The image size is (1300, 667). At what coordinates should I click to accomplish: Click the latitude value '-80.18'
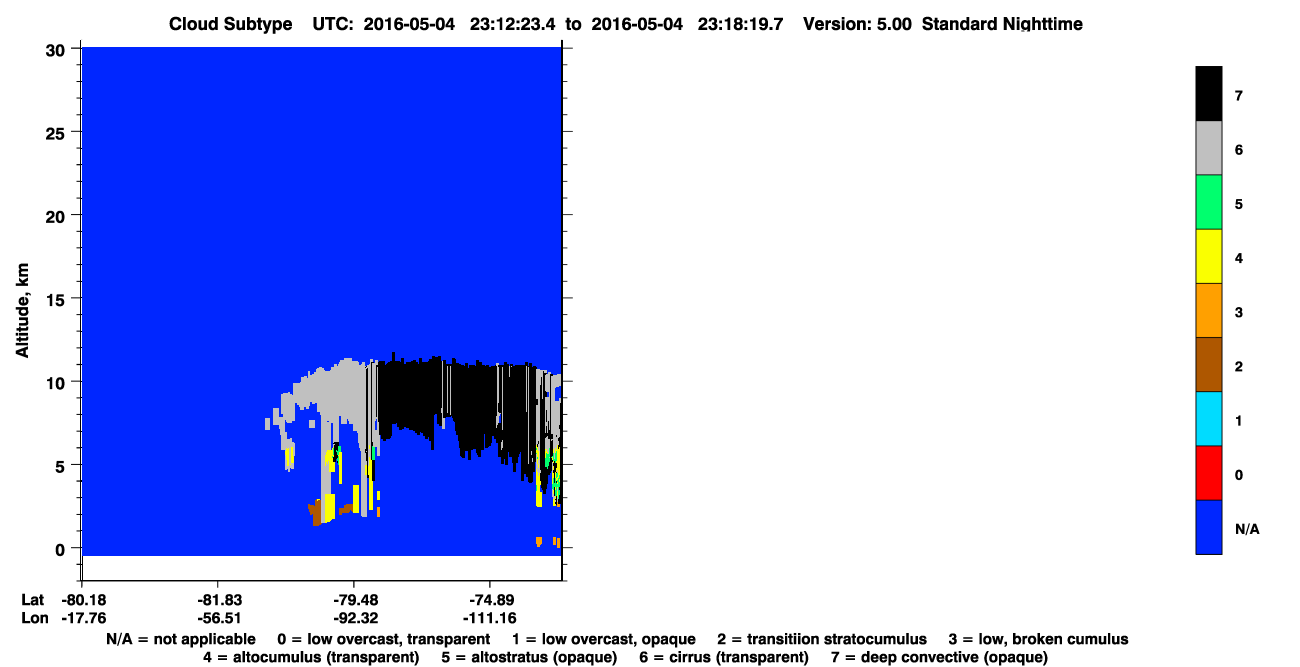[82, 600]
